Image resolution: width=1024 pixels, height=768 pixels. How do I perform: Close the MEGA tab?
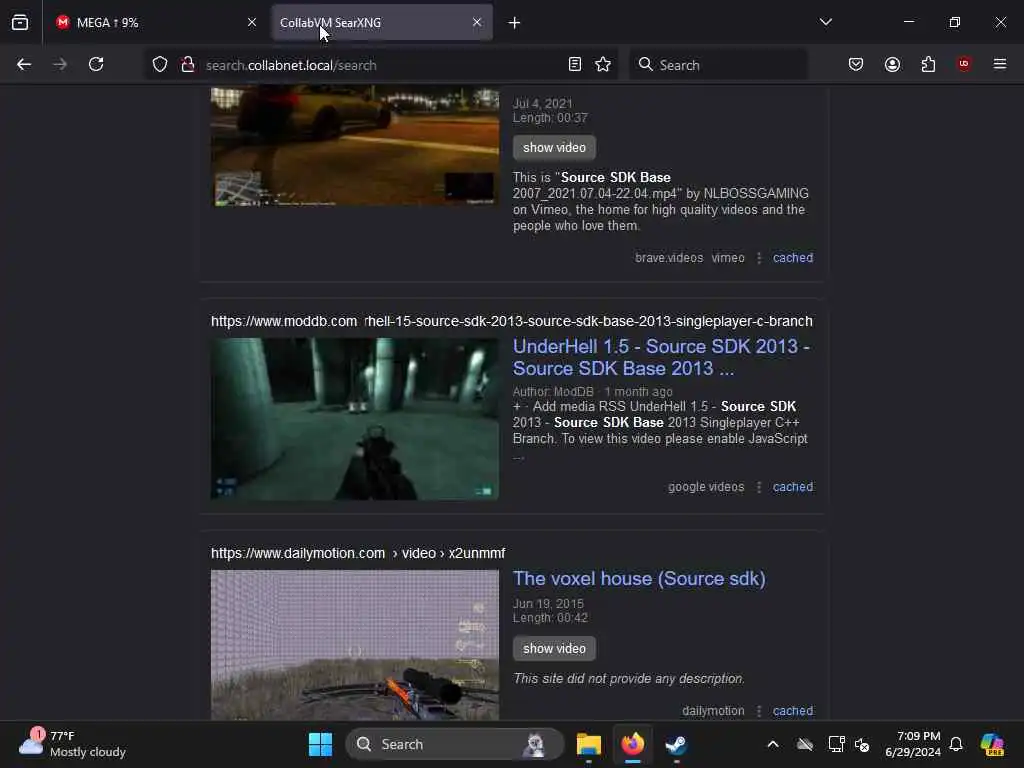[251, 22]
